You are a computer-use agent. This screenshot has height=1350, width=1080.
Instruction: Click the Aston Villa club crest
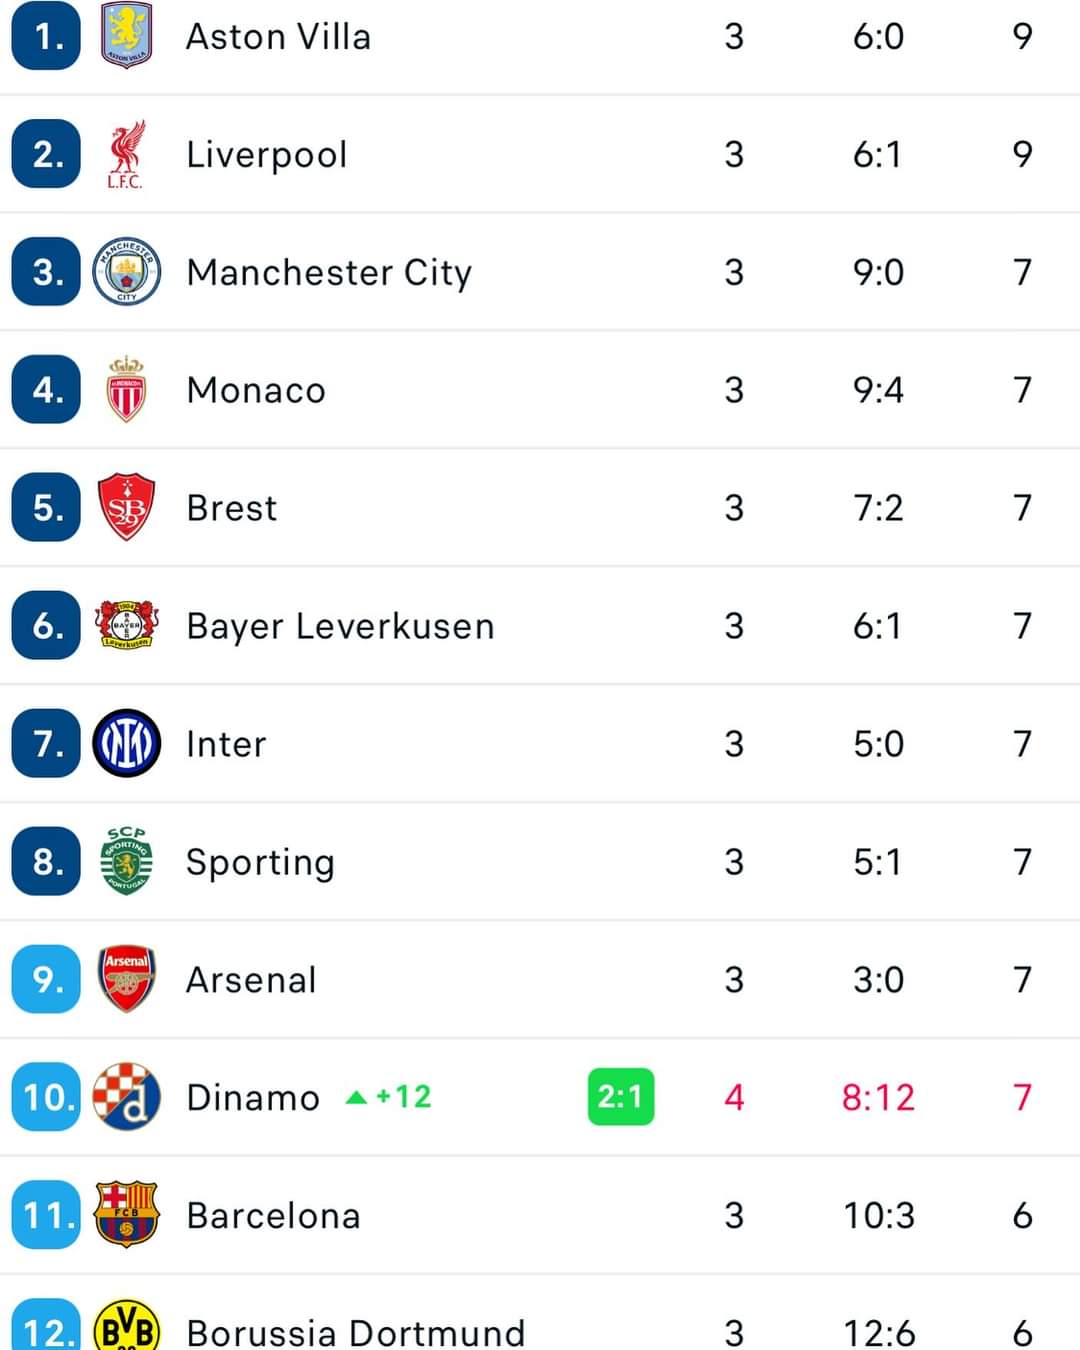[x=126, y=36]
